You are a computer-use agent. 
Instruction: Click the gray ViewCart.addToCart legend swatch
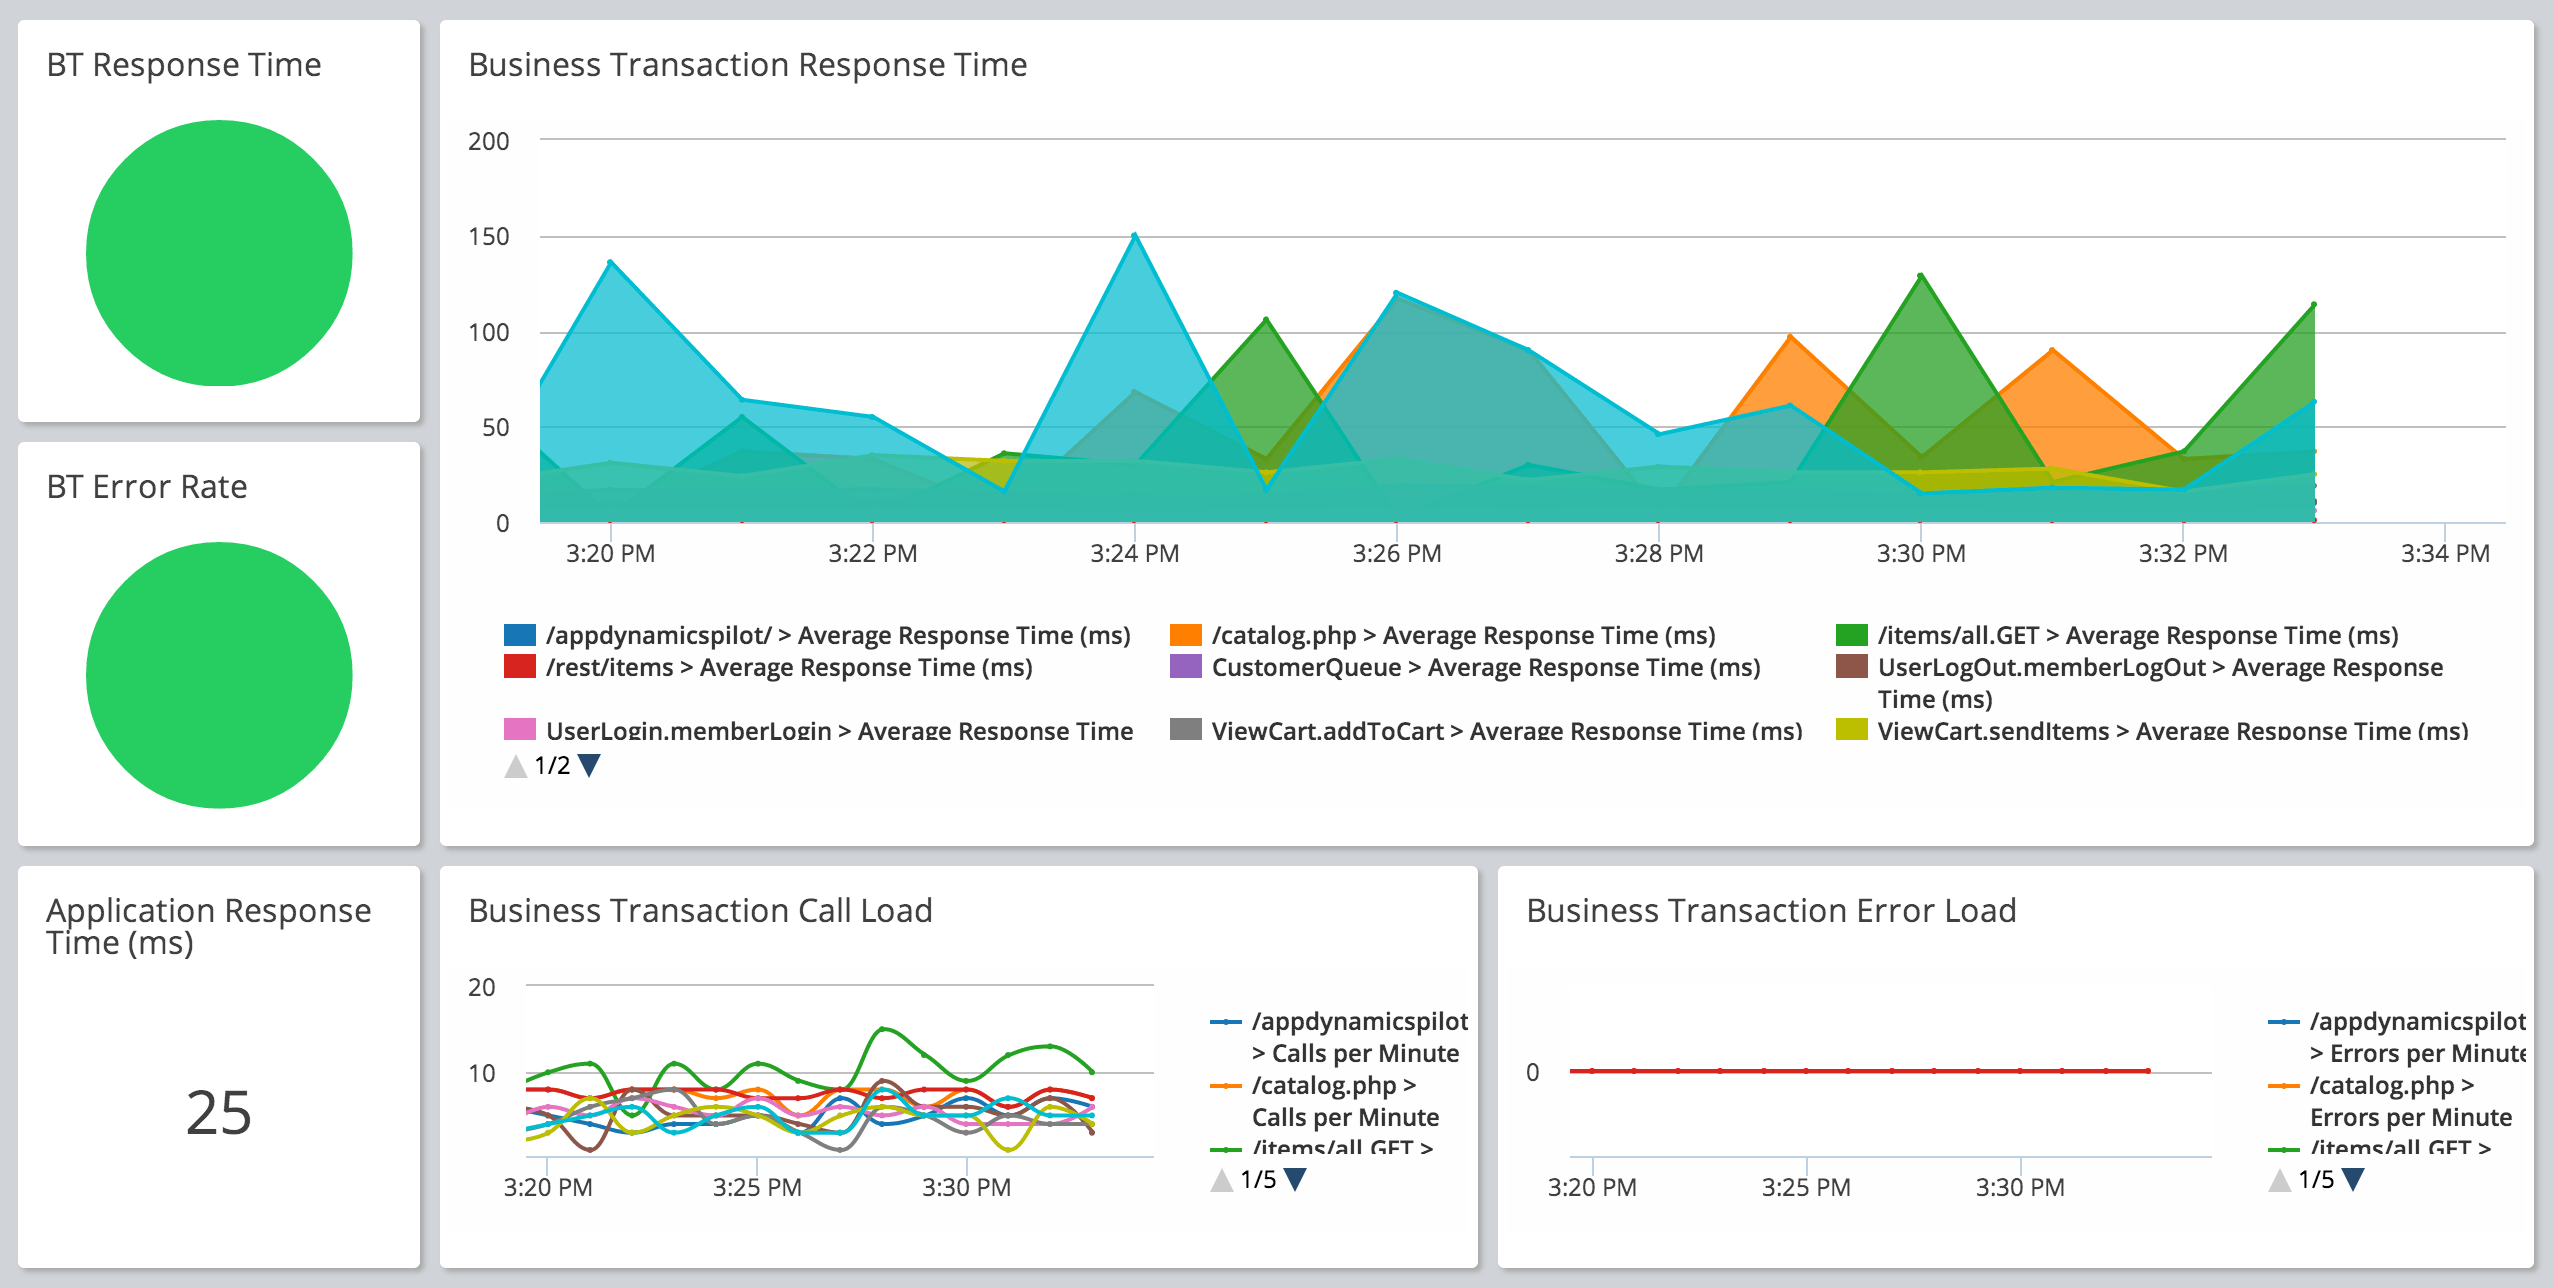pos(1186,731)
